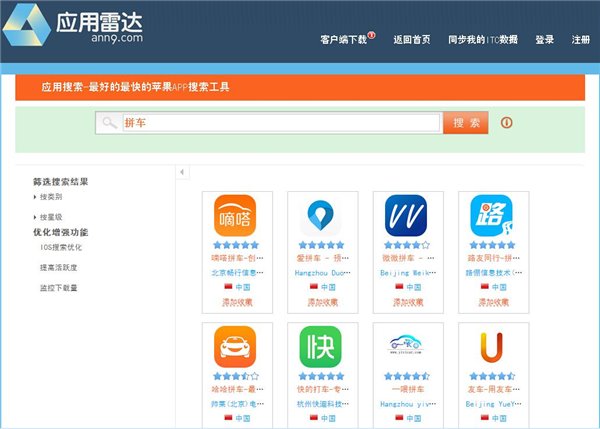Click developer Hangzhou Duo link
The width and height of the screenshot is (600, 429).
(x=323, y=273)
